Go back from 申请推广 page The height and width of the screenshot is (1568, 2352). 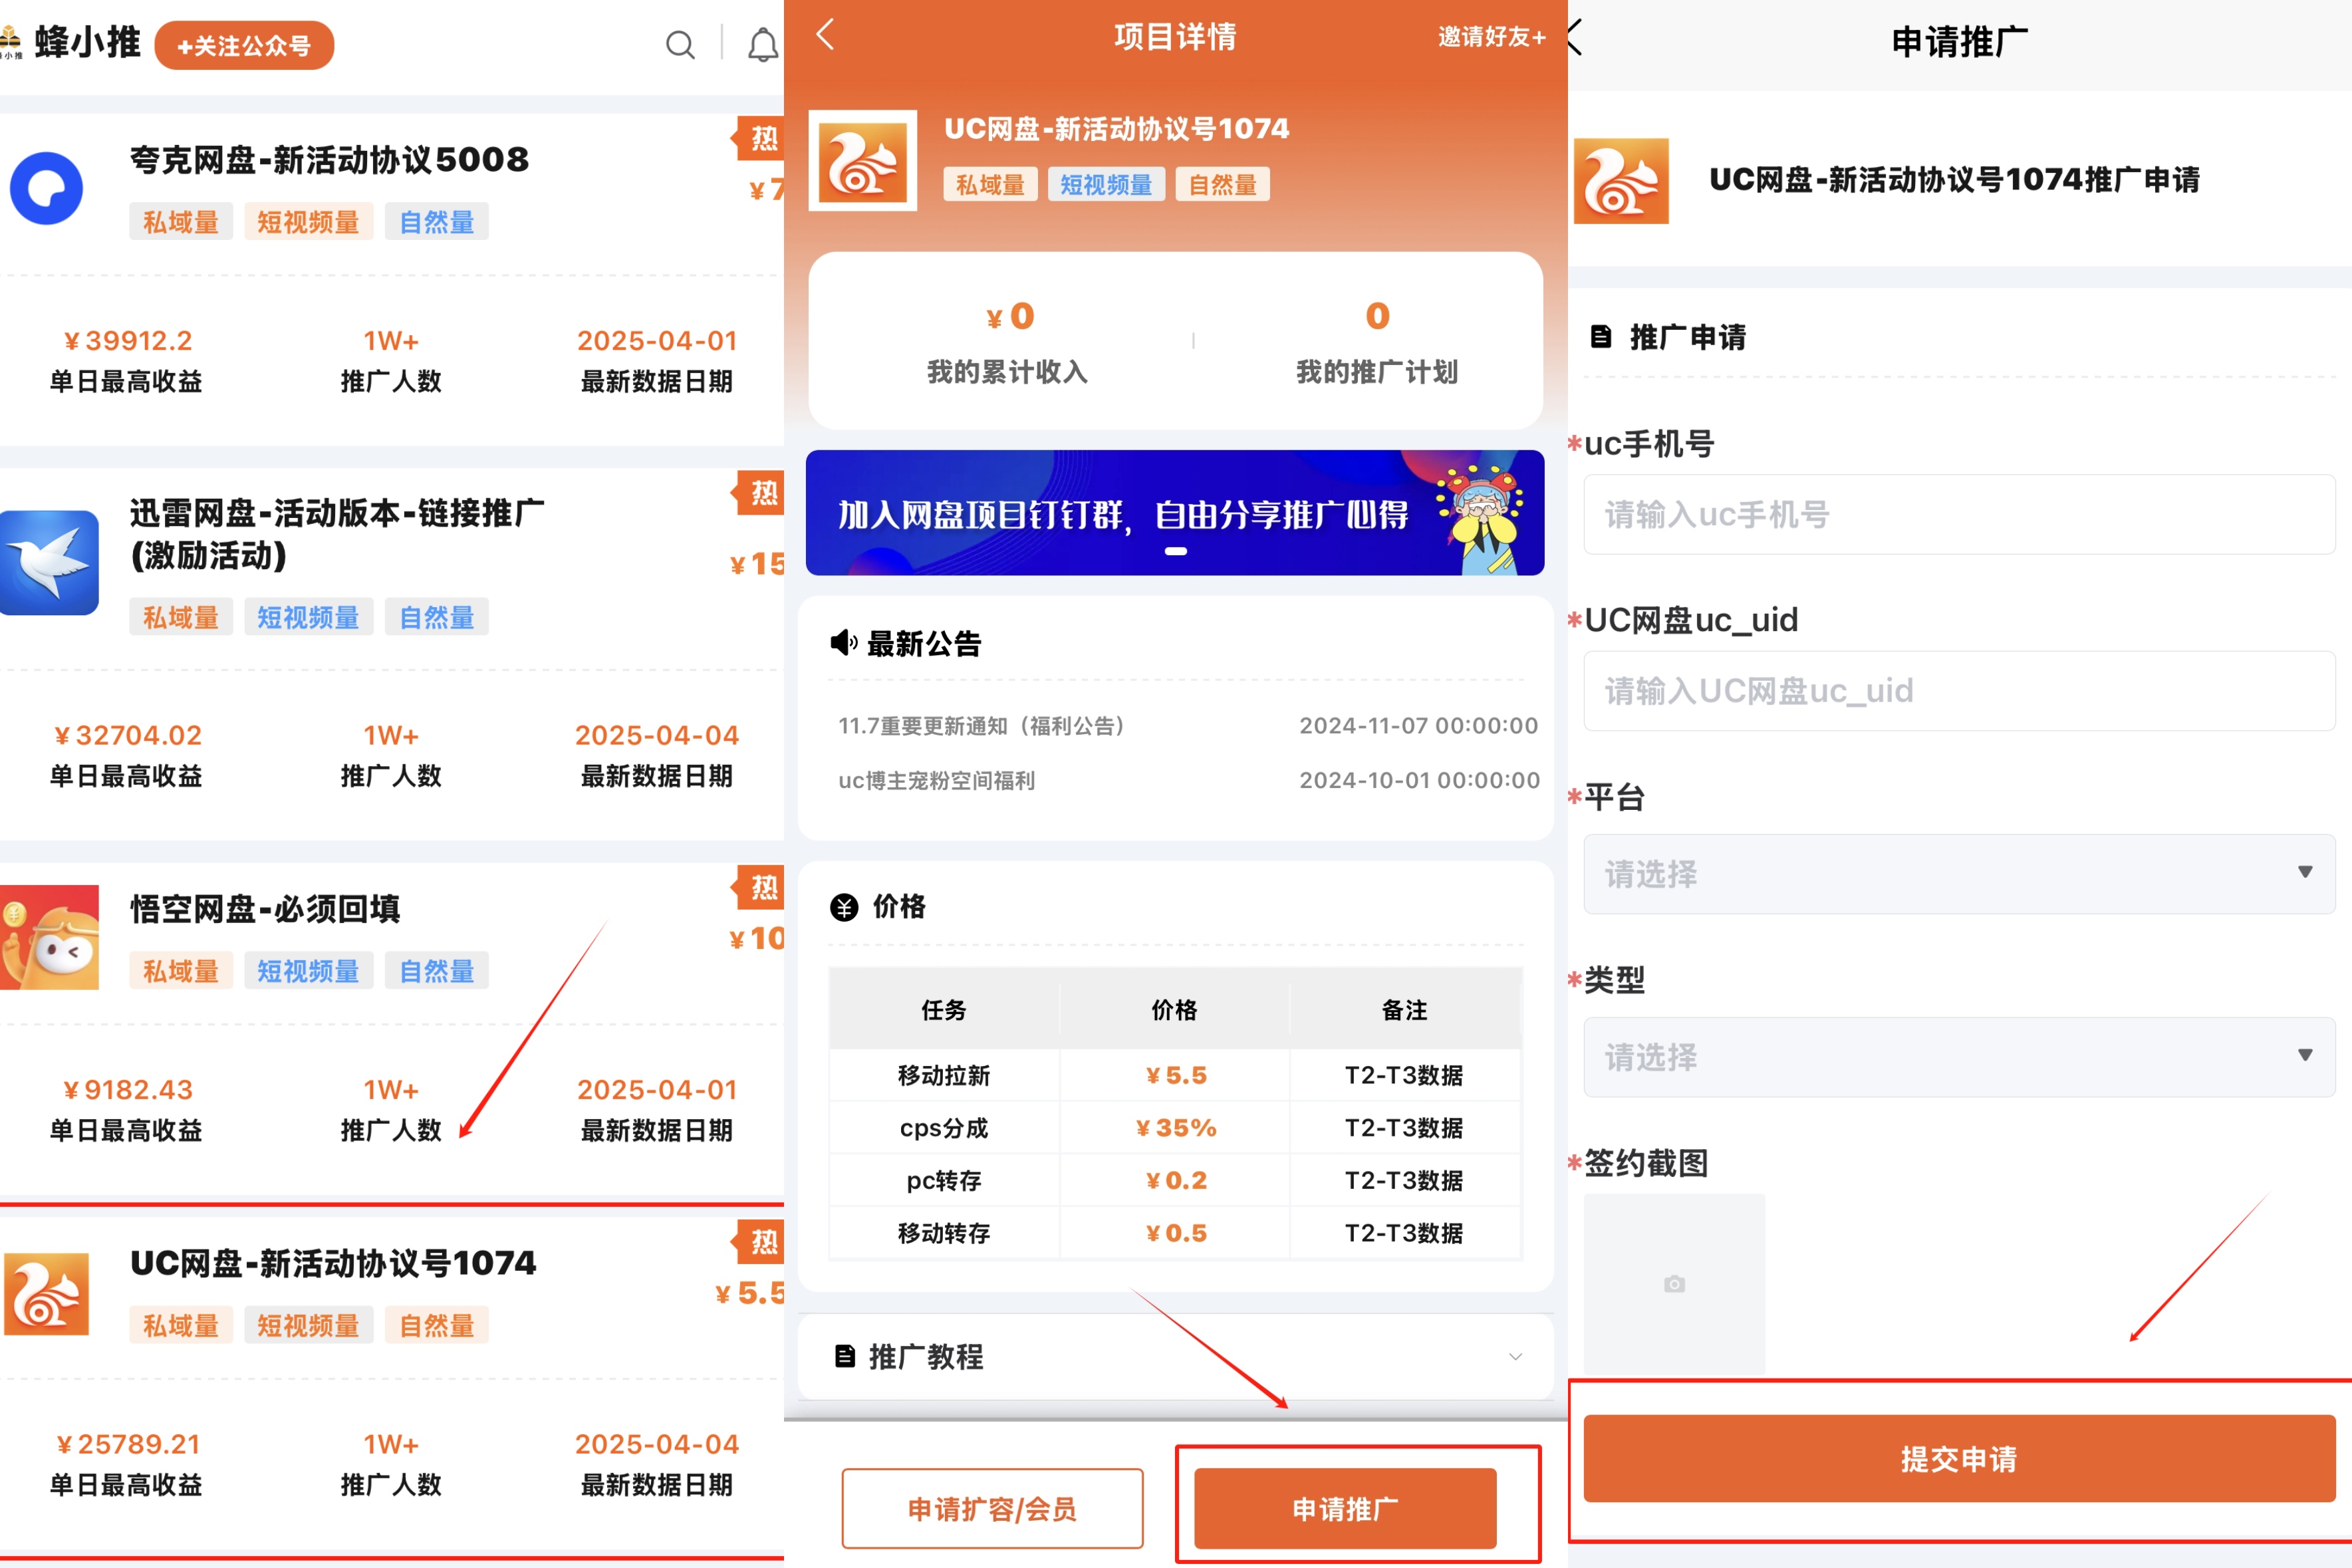coord(1576,38)
